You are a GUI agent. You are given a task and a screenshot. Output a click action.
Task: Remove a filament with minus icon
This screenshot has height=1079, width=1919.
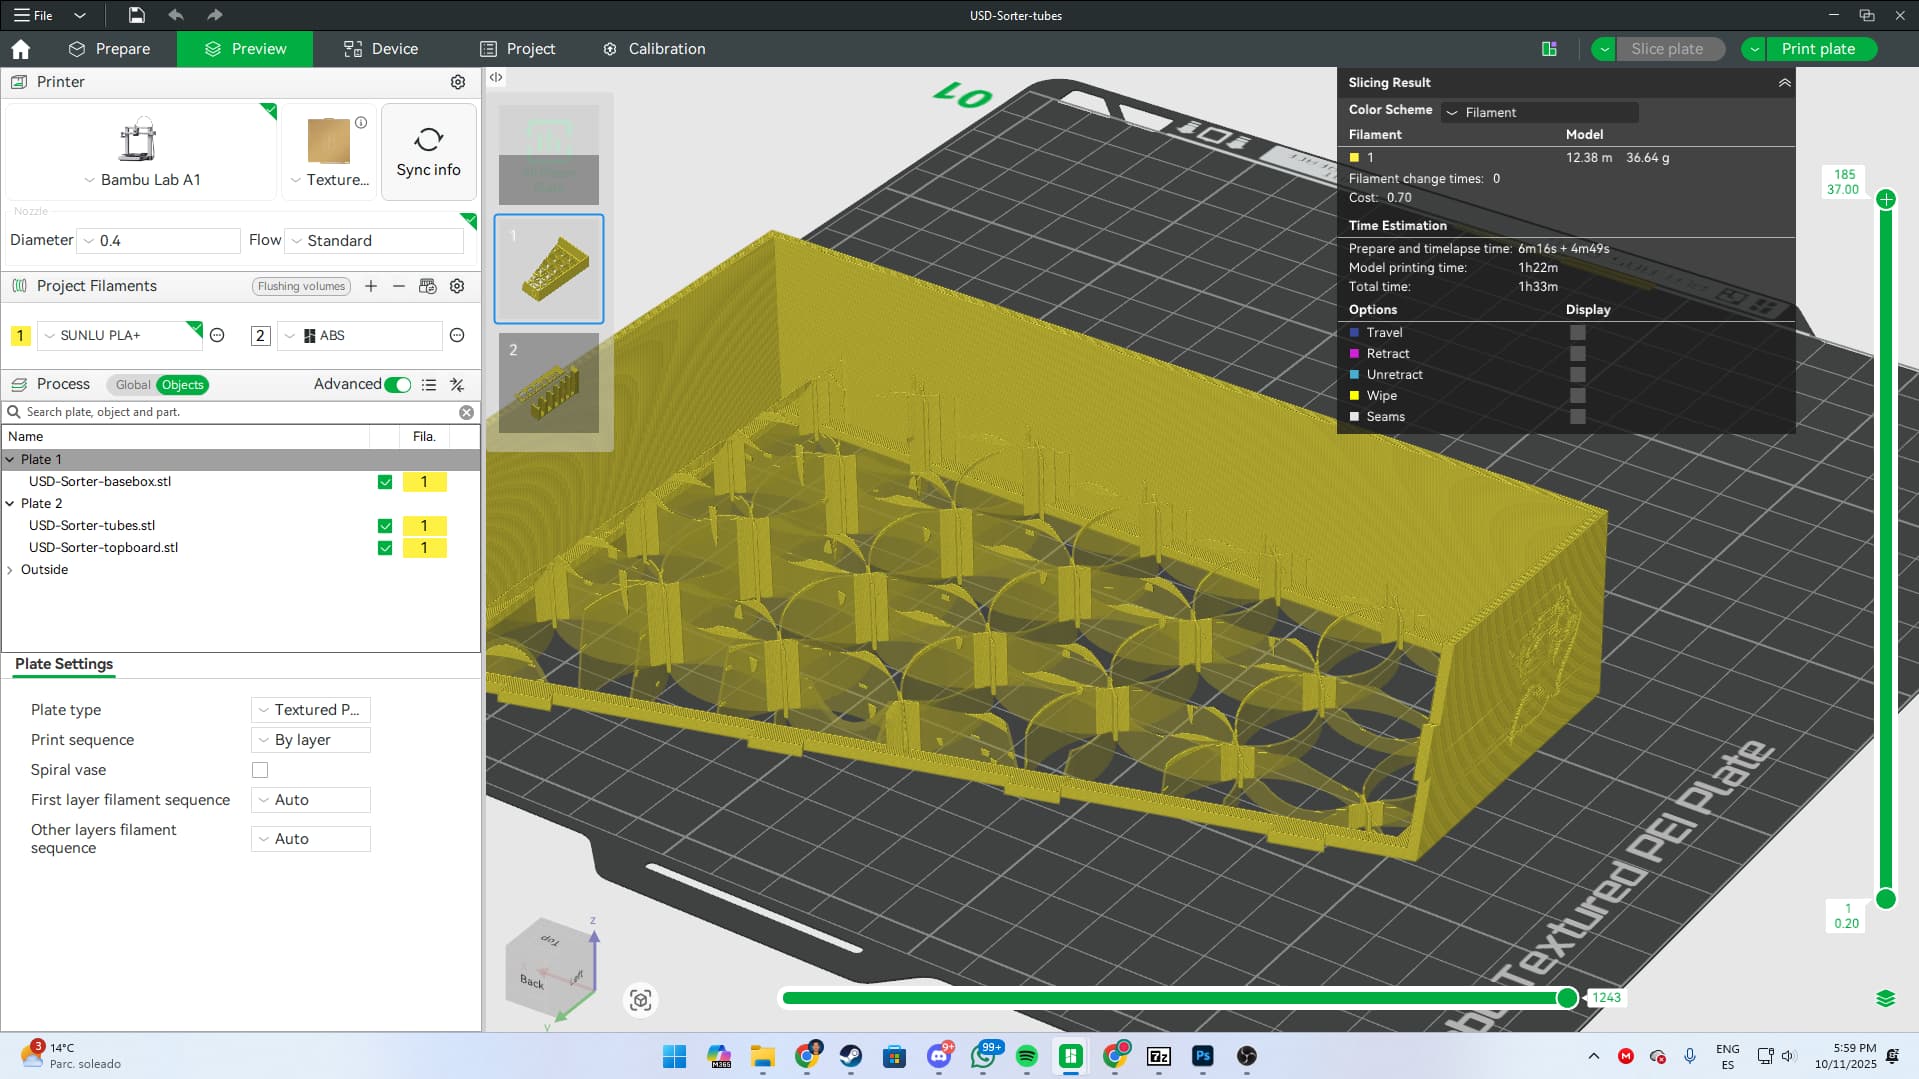coord(399,286)
